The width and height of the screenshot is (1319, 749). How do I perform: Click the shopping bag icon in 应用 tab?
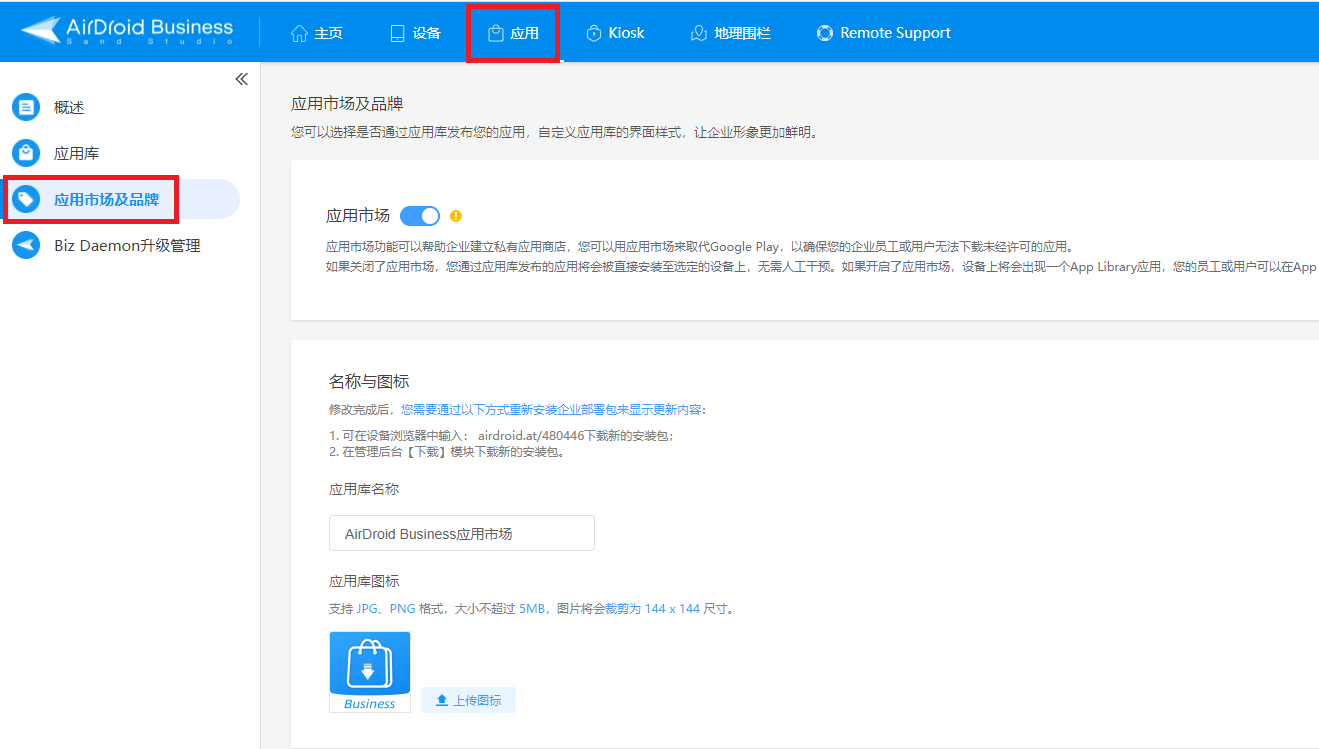pyautogui.click(x=495, y=33)
